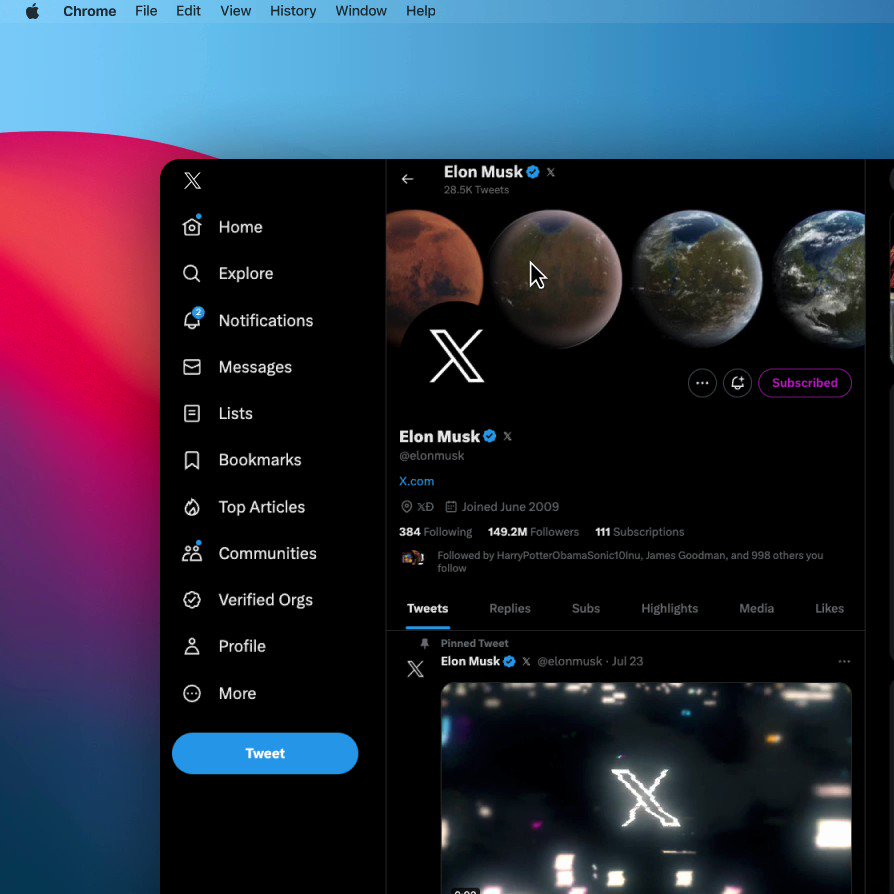The width and height of the screenshot is (894, 894).
Task: Click the Home label in sidebar
Action: click(241, 227)
